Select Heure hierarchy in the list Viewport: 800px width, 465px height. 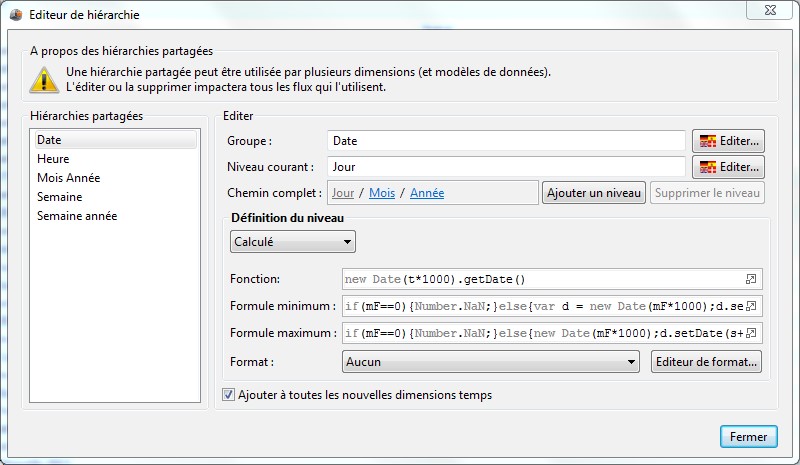tap(53, 159)
